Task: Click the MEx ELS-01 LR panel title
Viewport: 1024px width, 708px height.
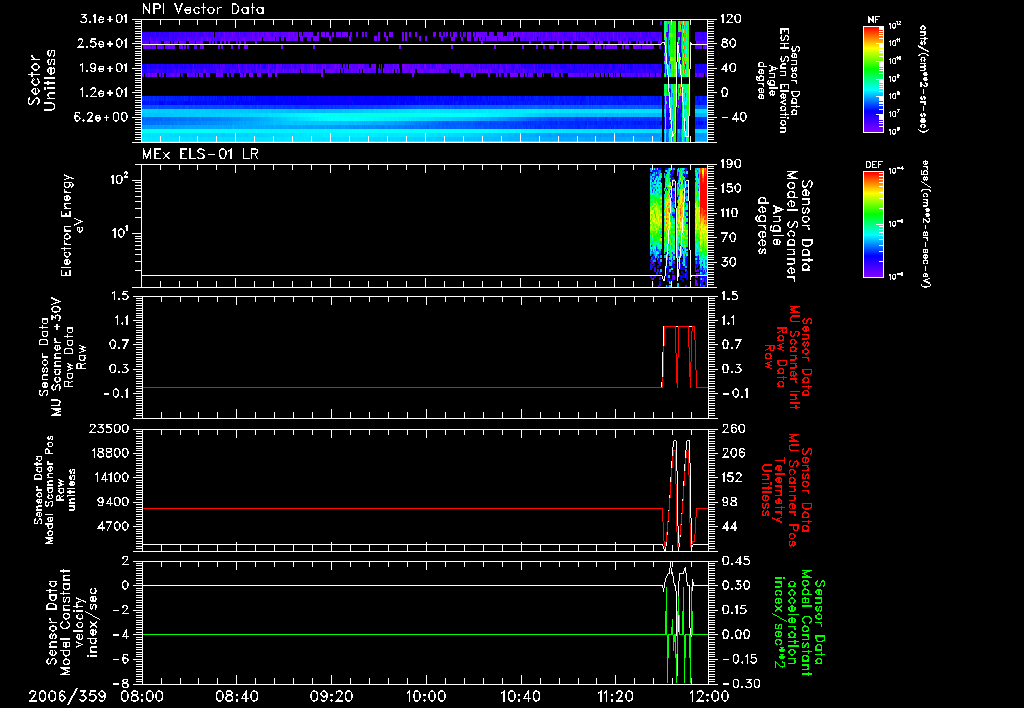Action: (x=199, y=154)
